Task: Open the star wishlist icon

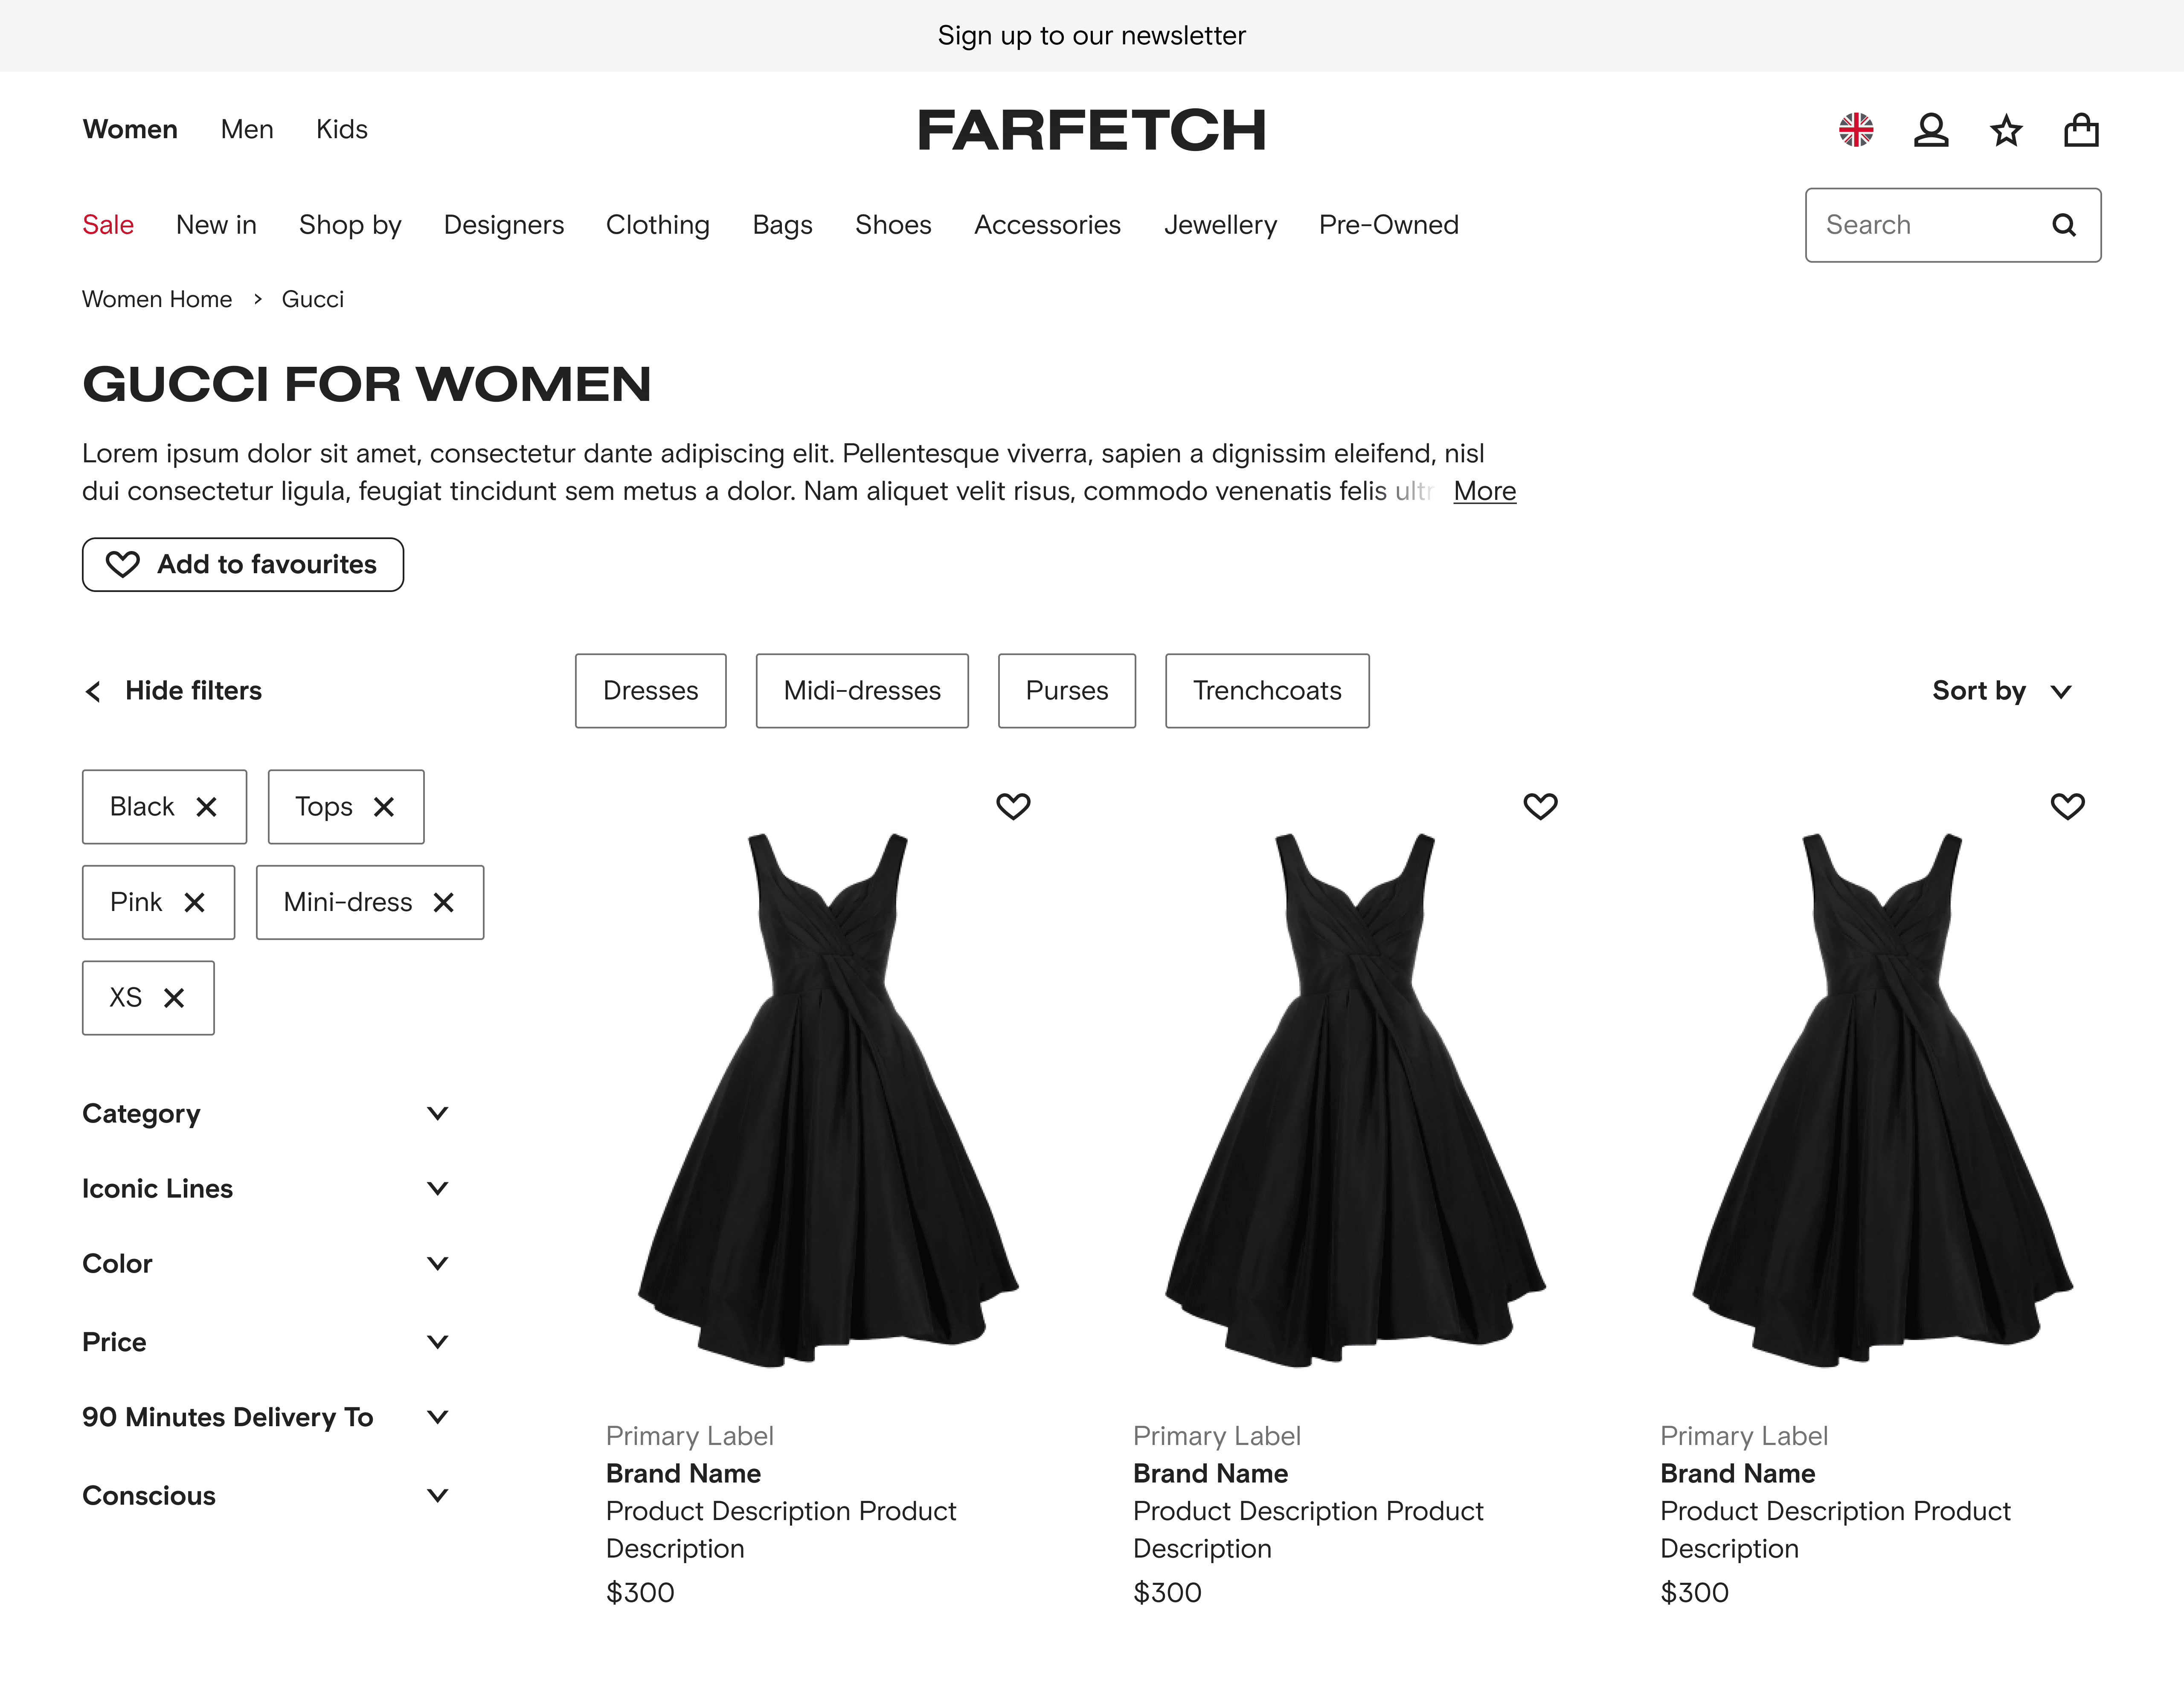Action: [x=2006, y=130]
